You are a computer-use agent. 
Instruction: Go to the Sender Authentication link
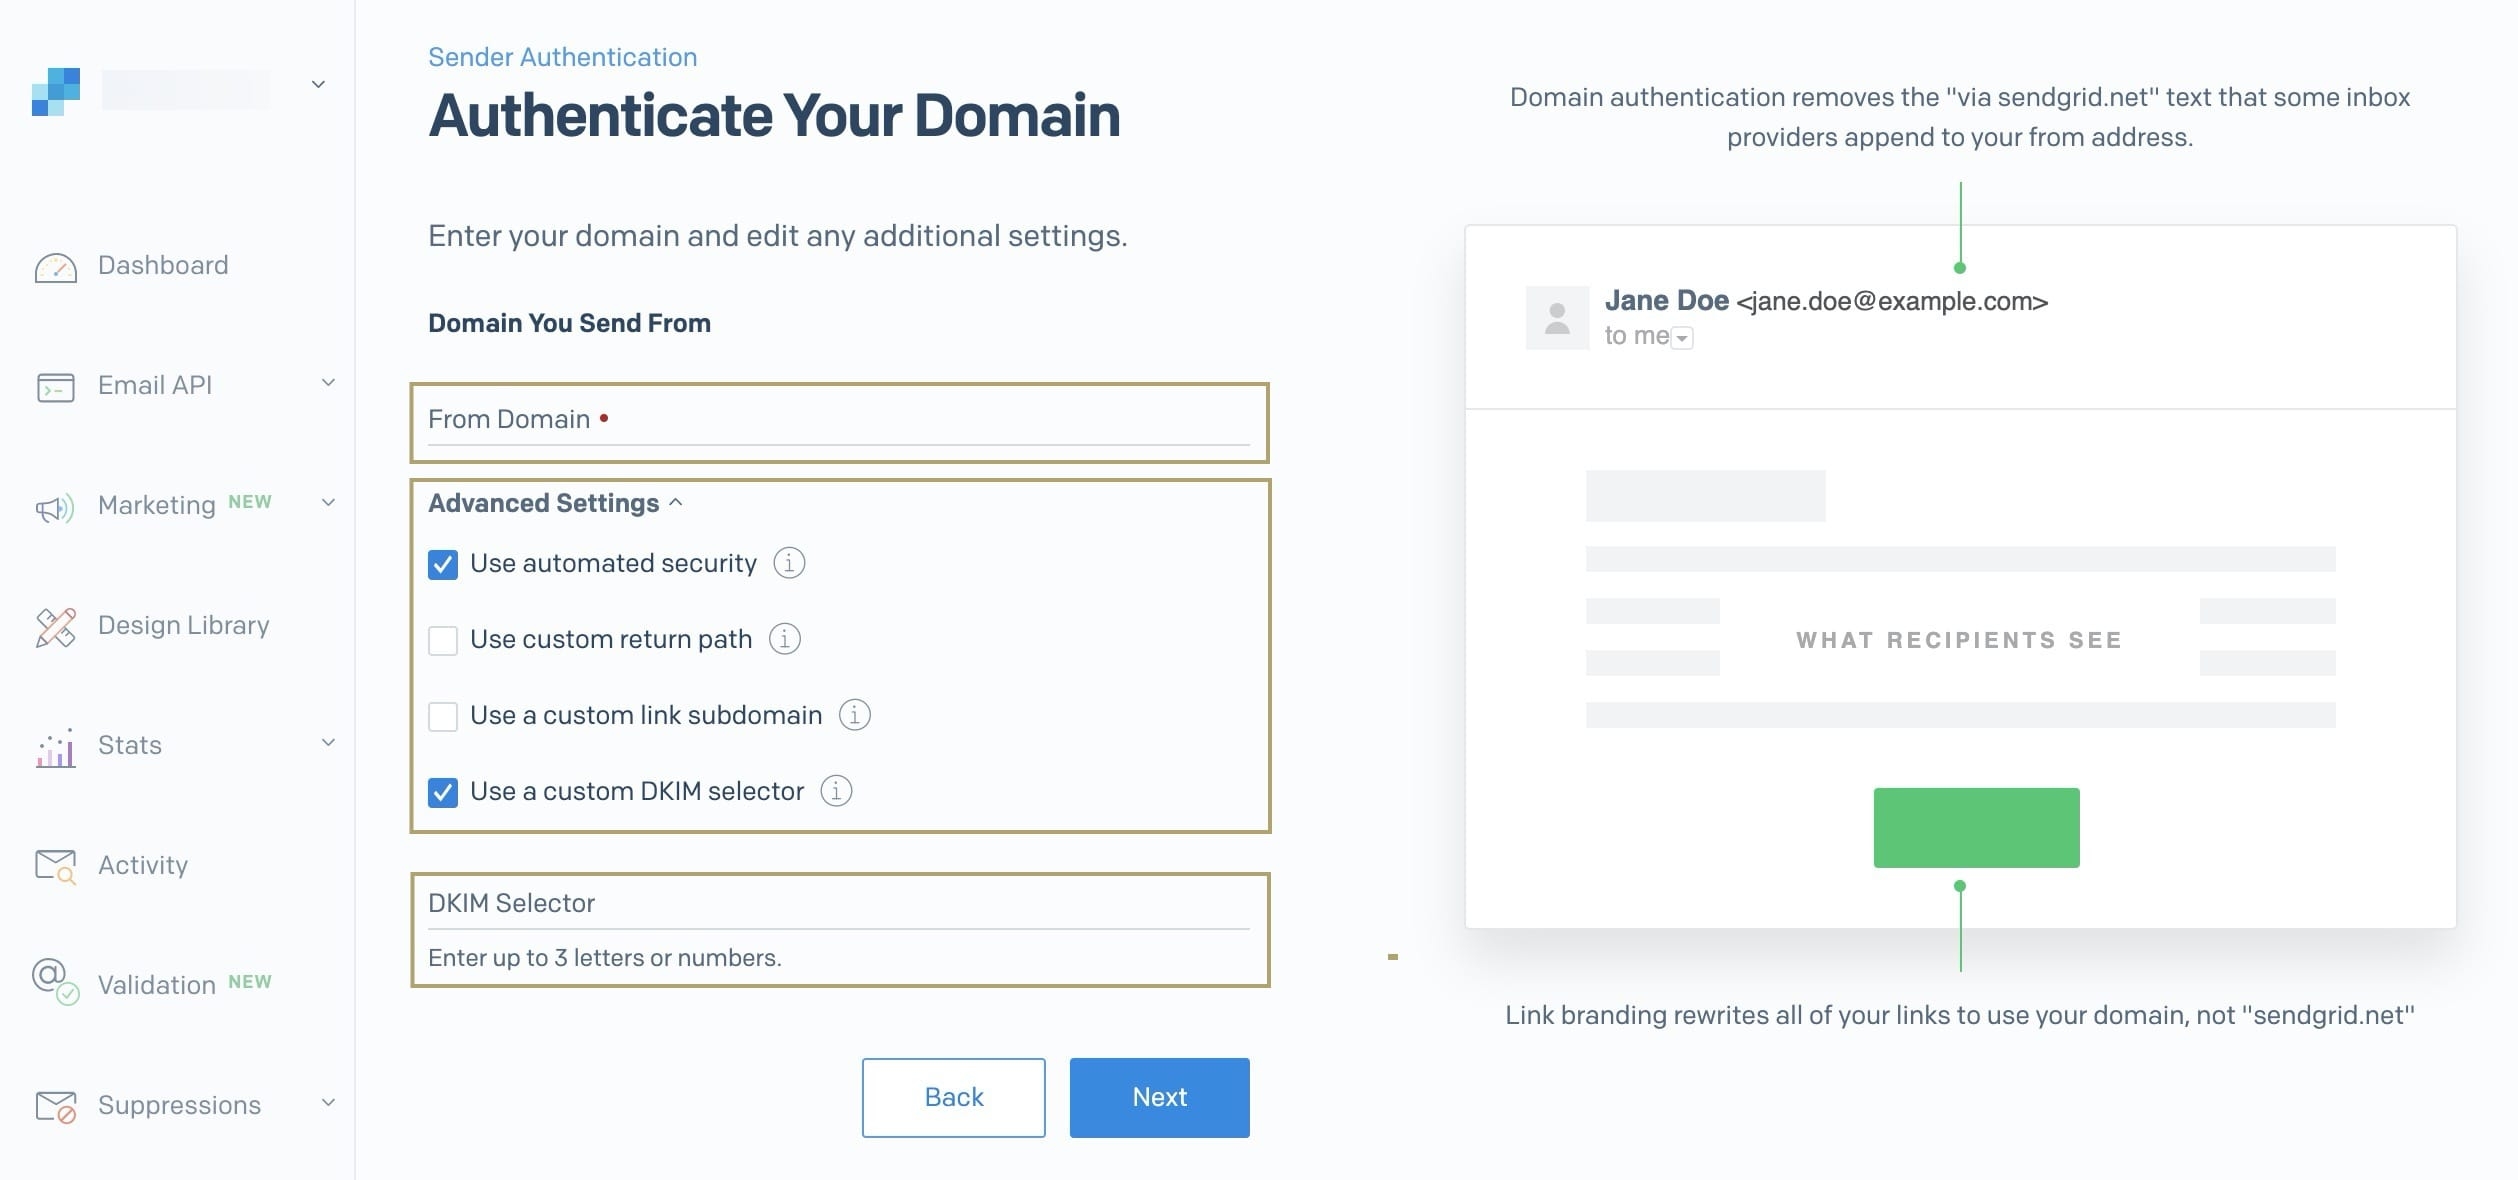[x=563, y=57]
